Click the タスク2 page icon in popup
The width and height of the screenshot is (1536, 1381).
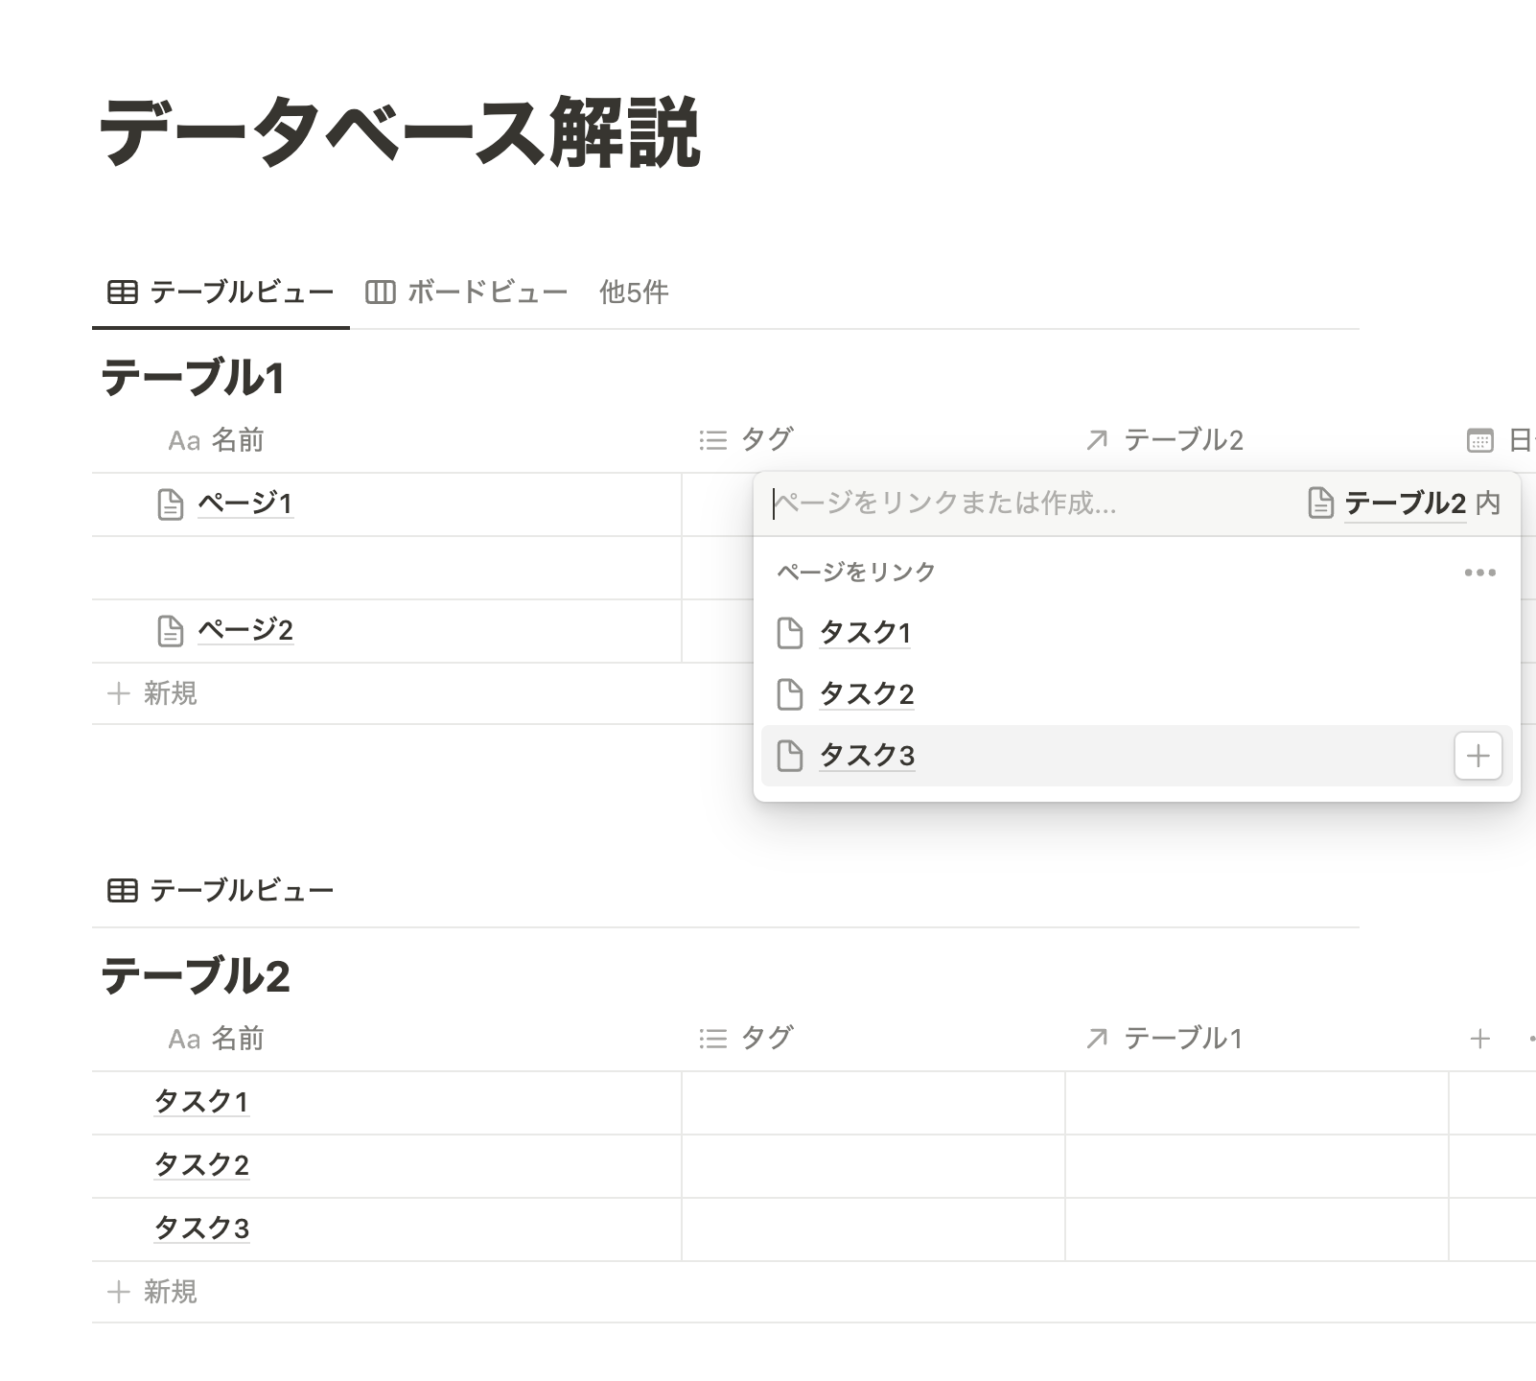pyautogui.click(x=790, y=694)
